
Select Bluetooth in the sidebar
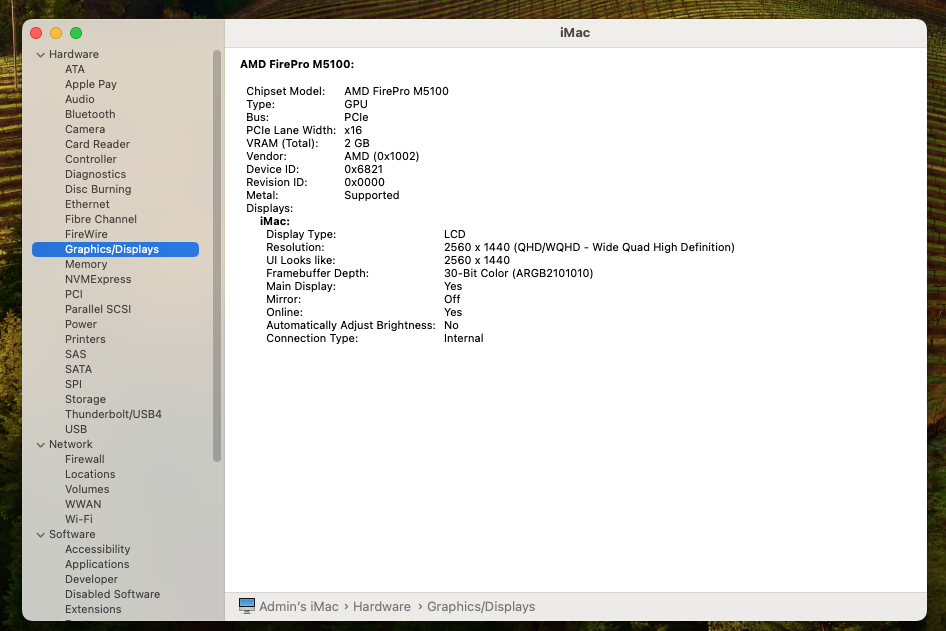pos(90,114)
